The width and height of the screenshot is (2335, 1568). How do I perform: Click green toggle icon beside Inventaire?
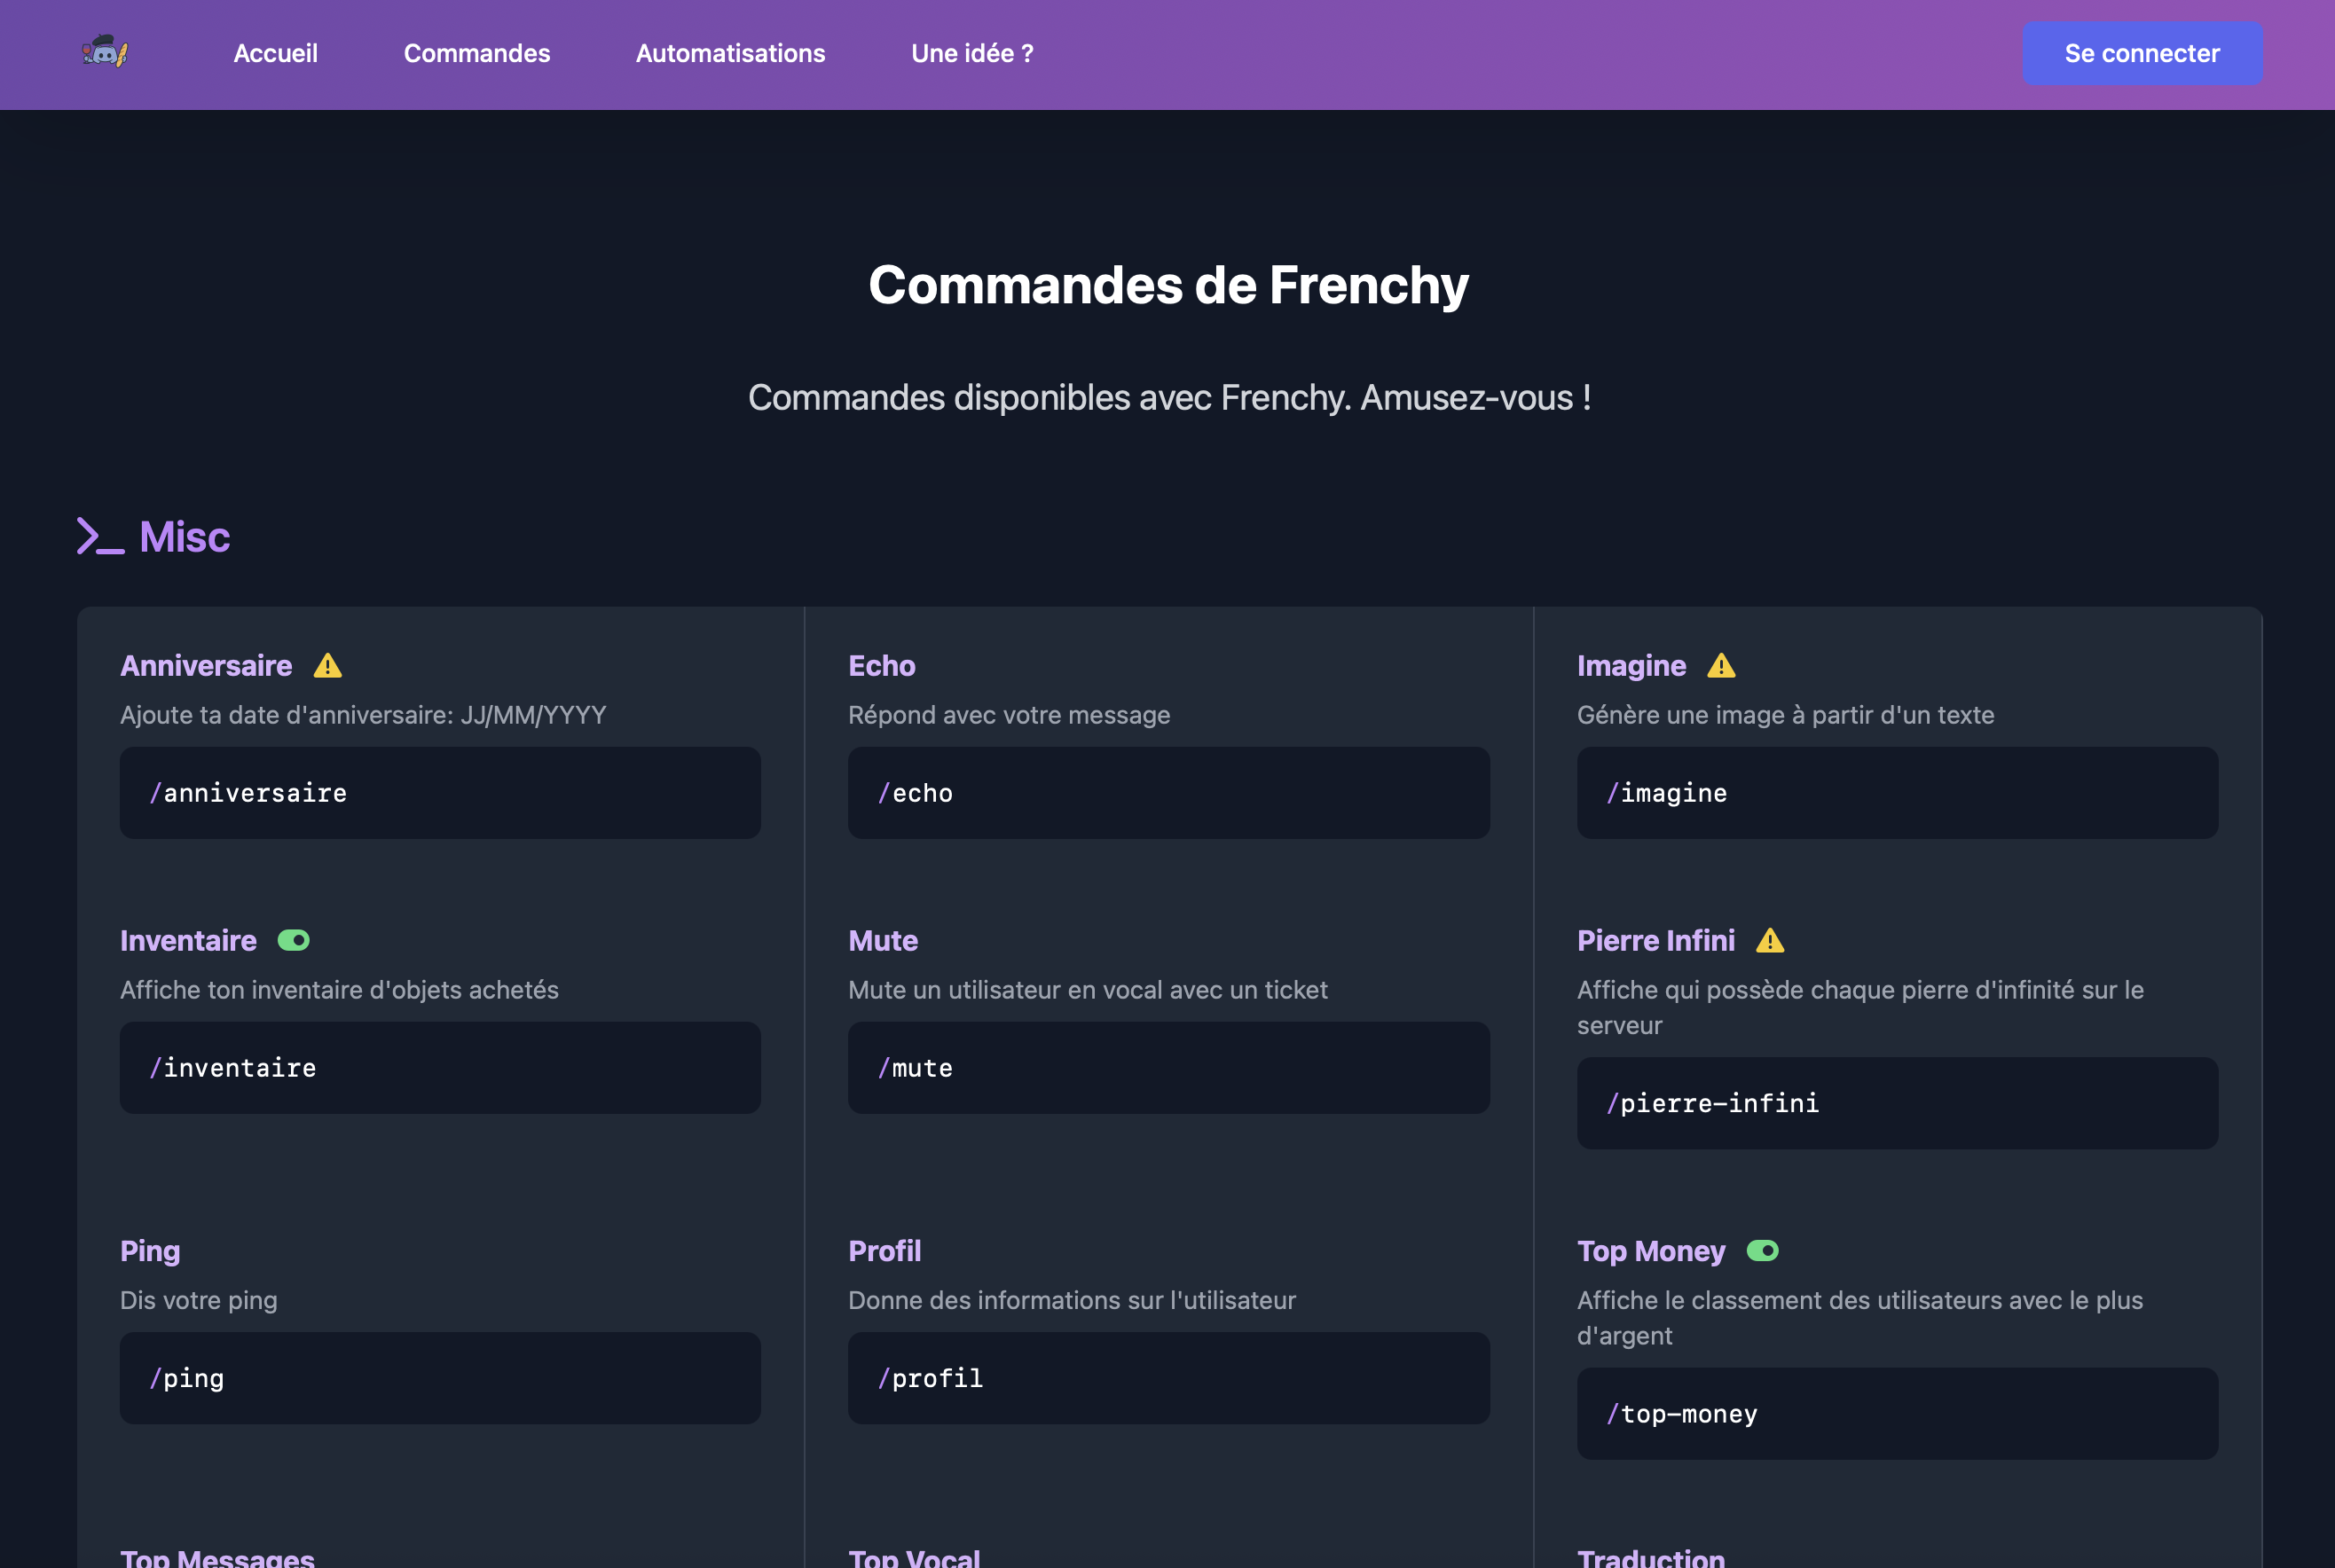tap(293, 941)
